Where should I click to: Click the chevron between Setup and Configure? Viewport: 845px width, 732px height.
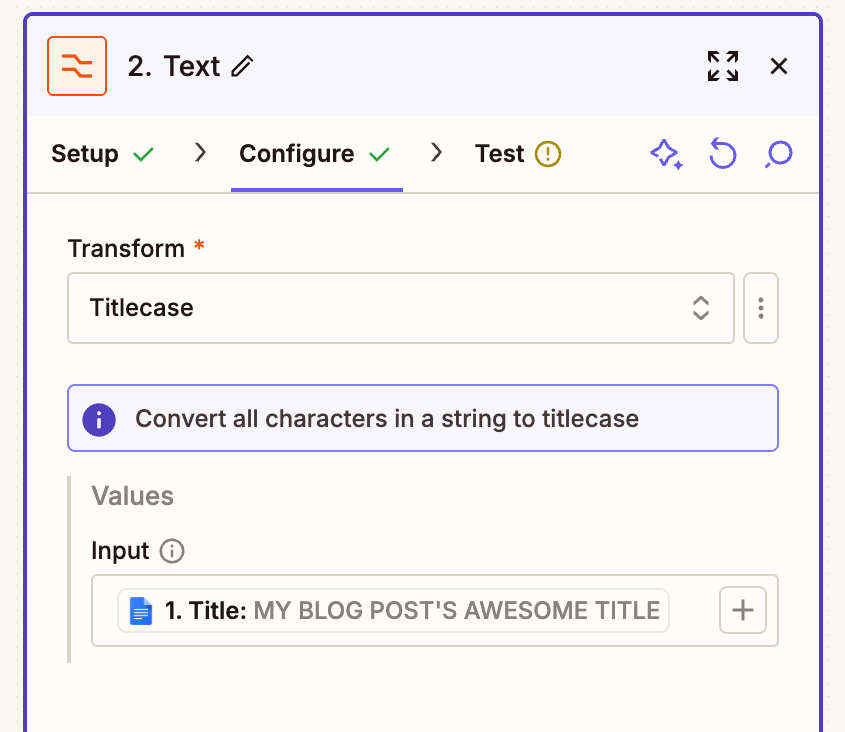(200, 153)
